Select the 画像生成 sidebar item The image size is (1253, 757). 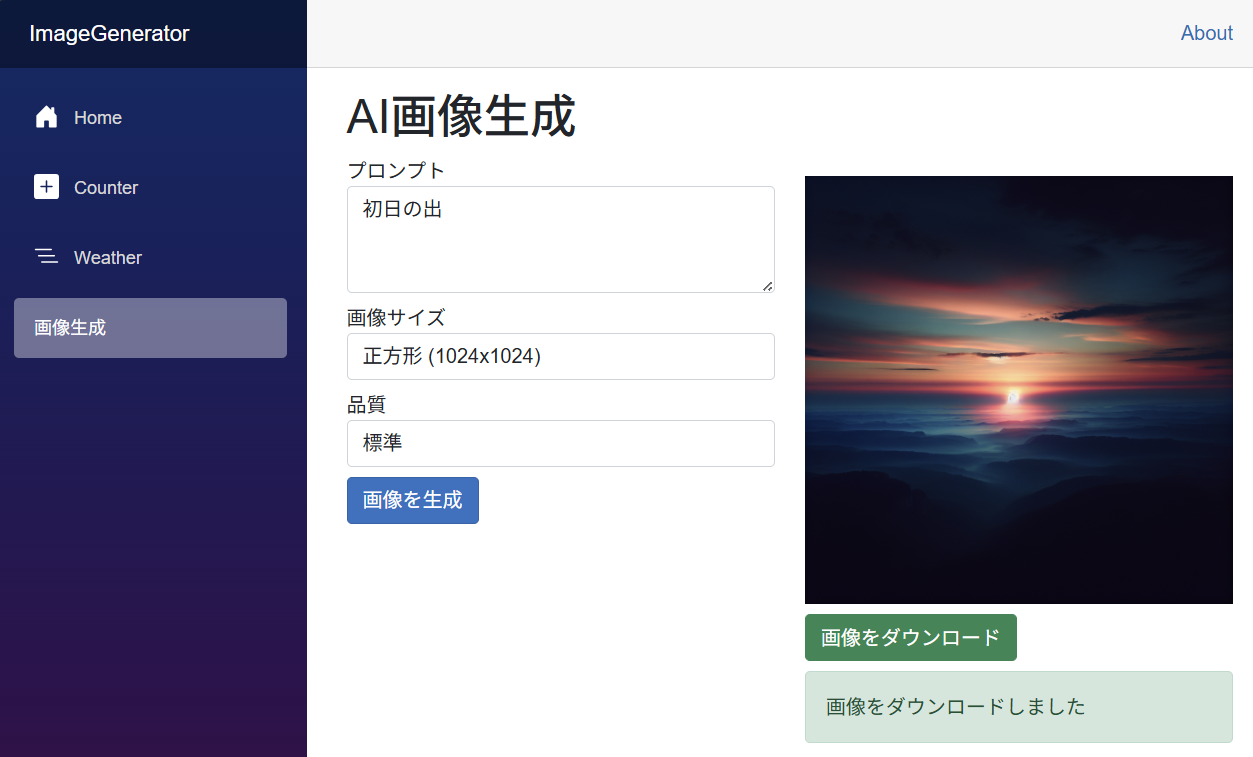coord(150,328)
